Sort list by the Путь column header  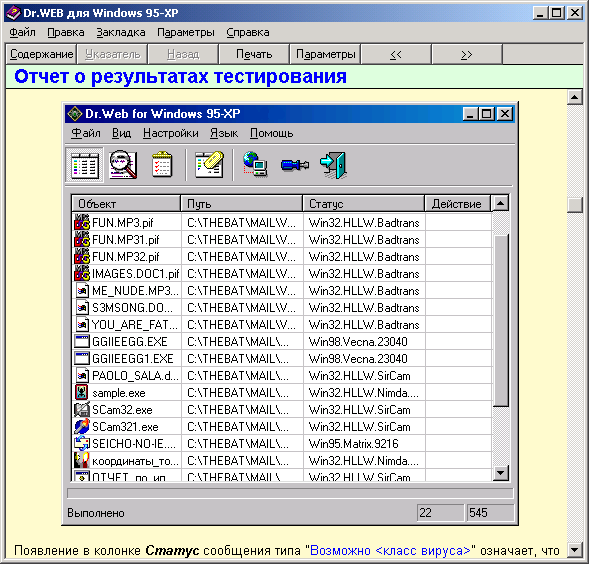point(242,204)
